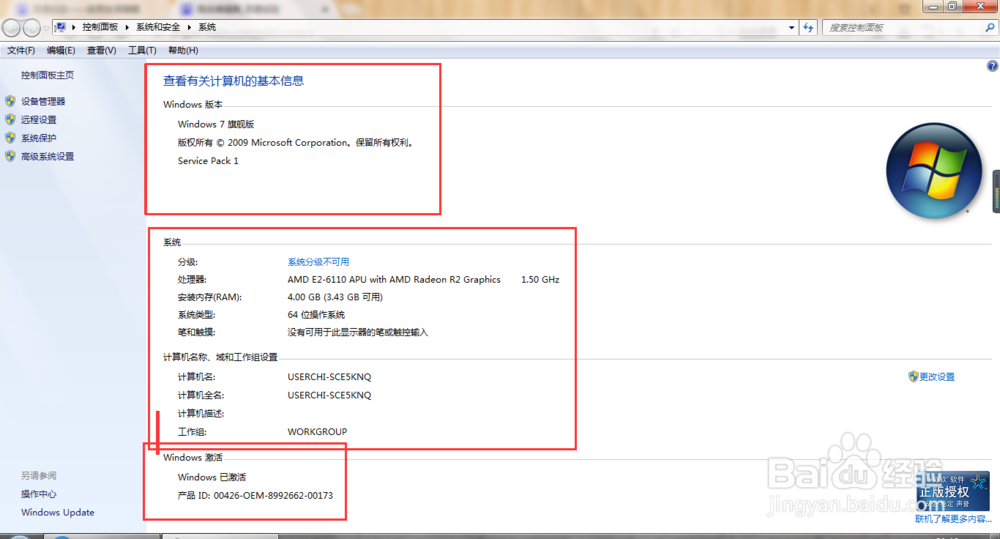The image size is (1000, 539).
Task: Click the 没有可用于此显示器的笔或触控输入 text
Action: coord(357,332)
